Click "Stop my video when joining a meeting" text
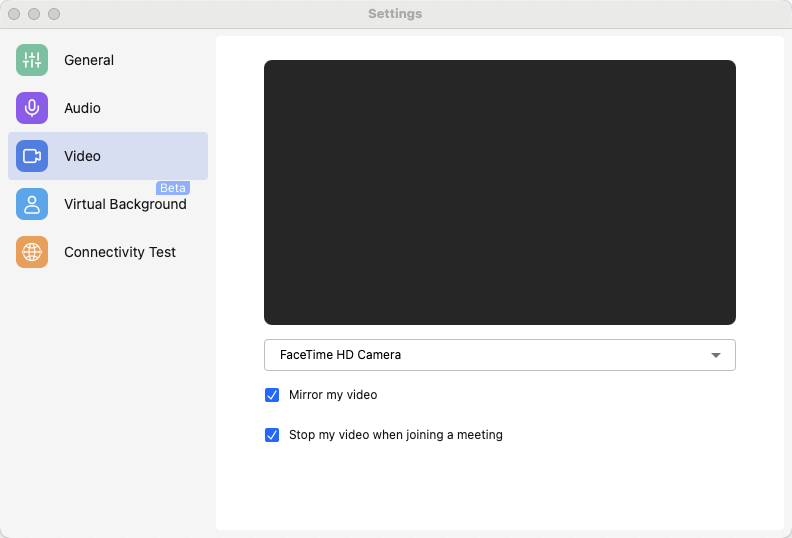Viewport: 792px width, 538px height. point(396,435)
